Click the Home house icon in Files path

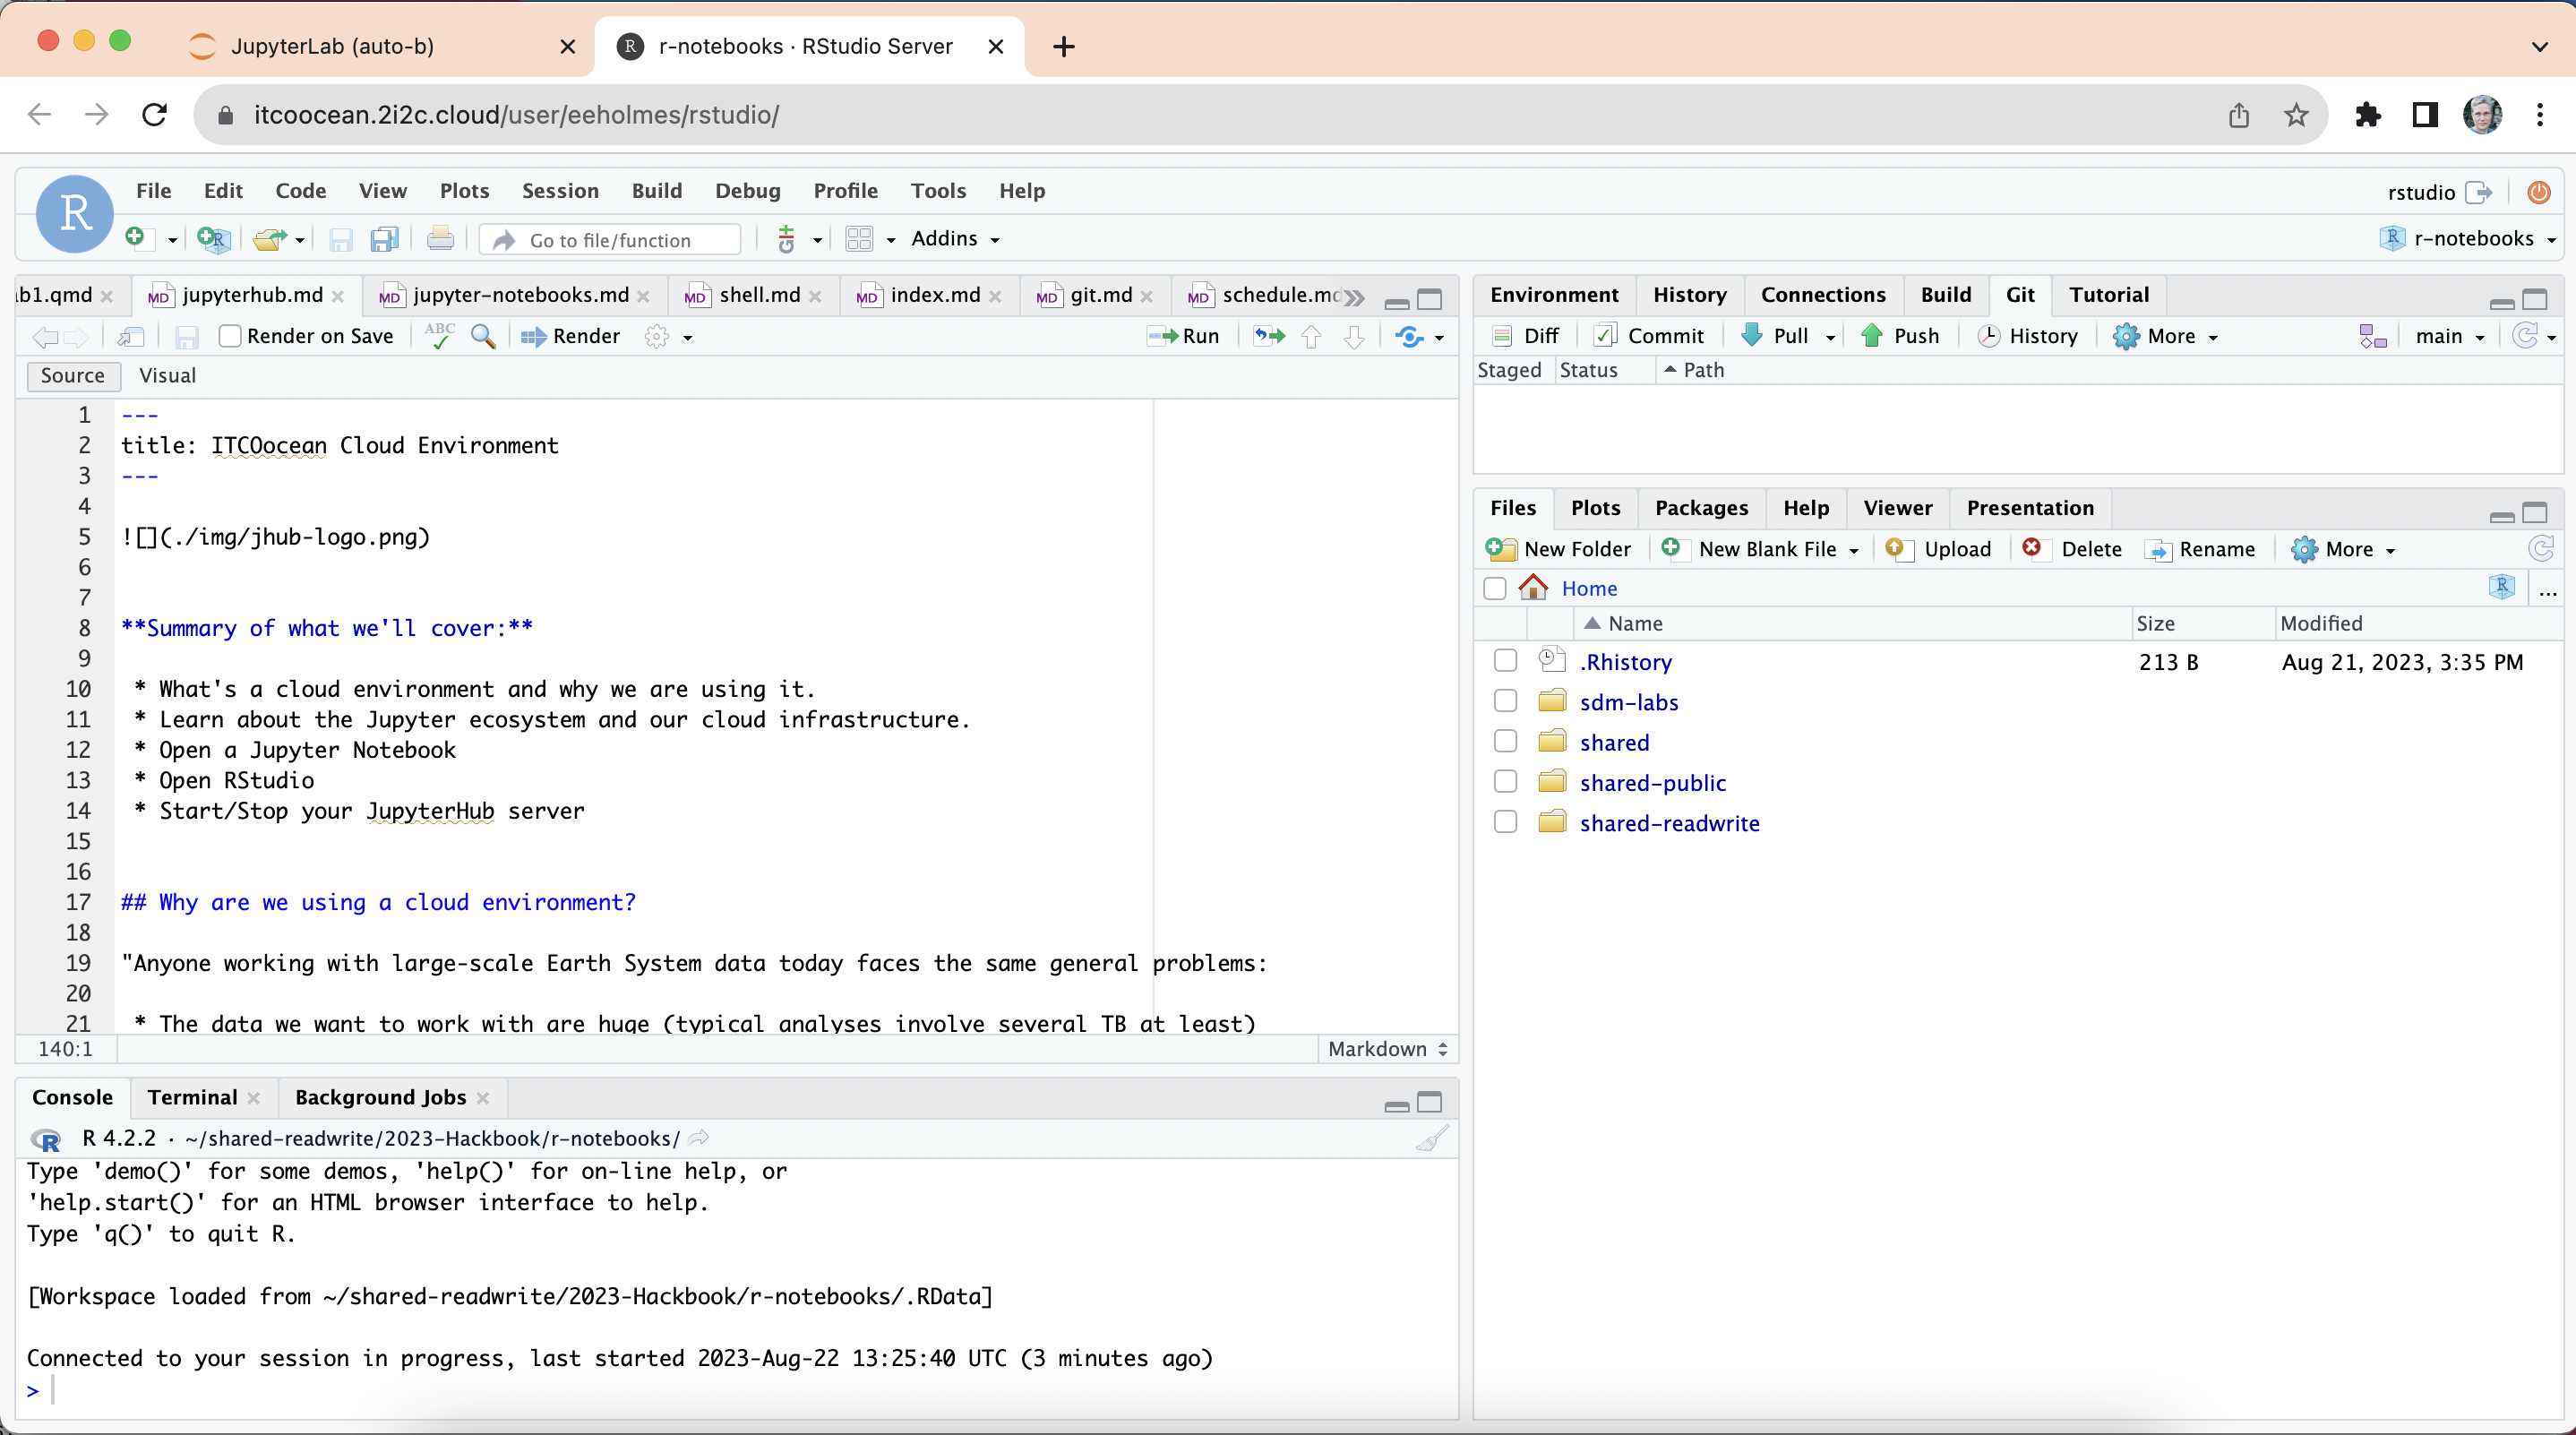(1533, 587)
